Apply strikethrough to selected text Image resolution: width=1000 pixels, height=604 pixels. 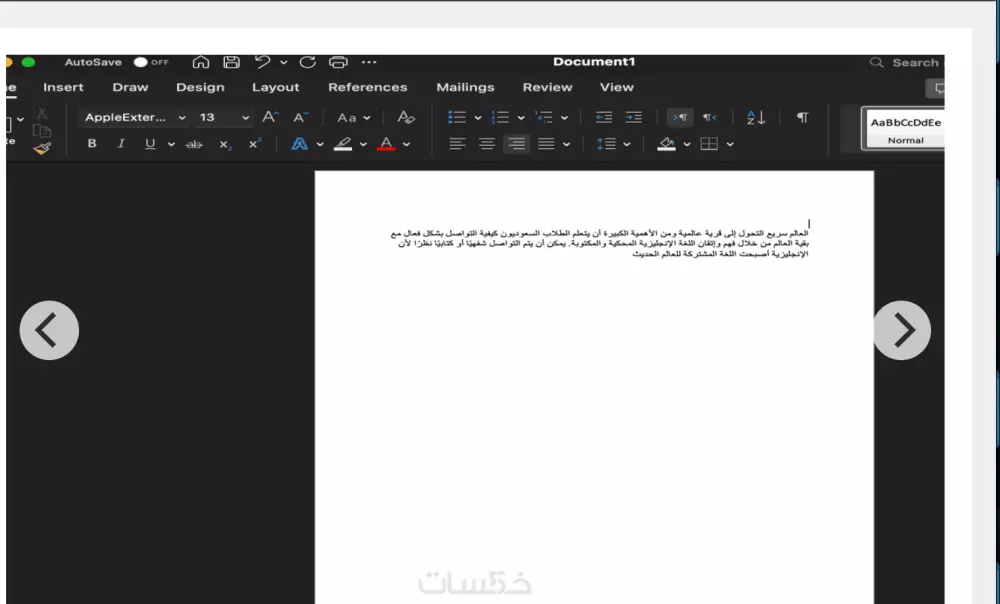(x=194, y=143)
